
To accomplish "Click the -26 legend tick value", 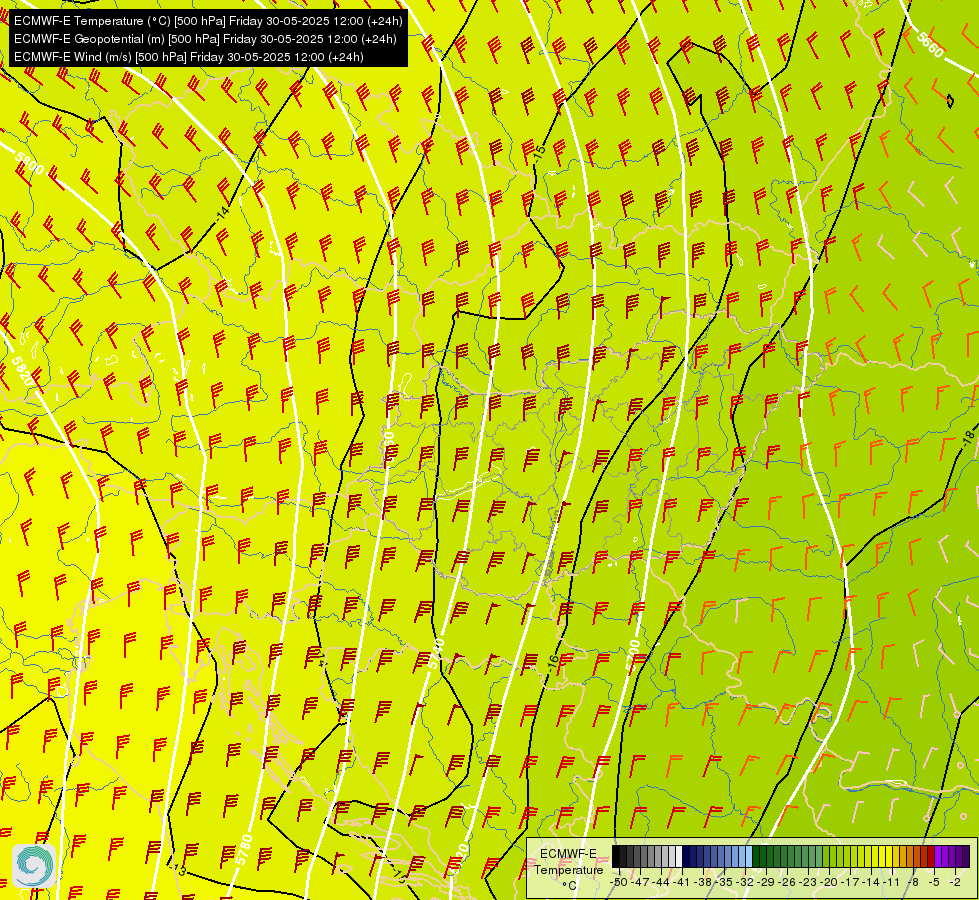I will pos(787,882).
